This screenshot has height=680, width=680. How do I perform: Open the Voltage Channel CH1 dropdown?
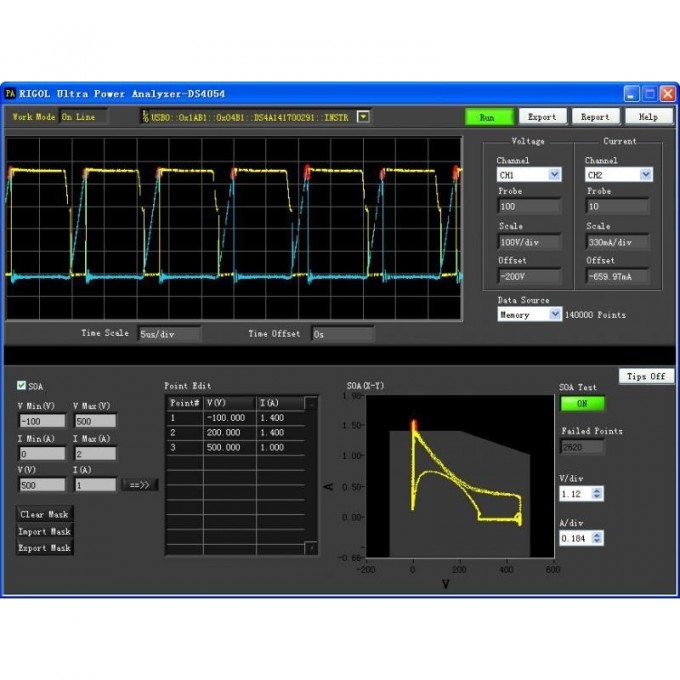529,175
